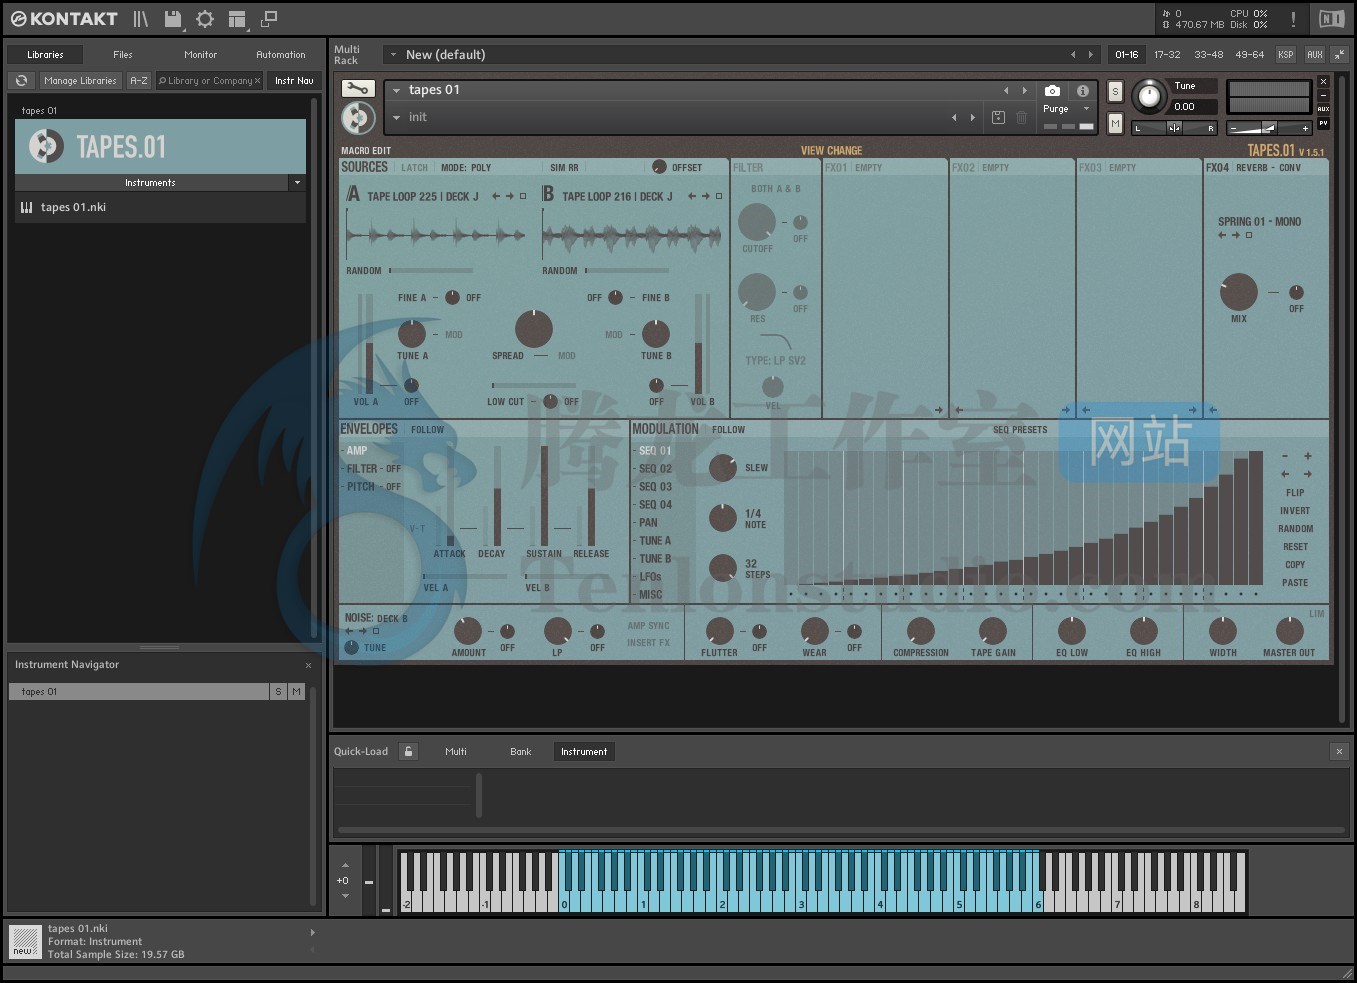Expand the Instruments dropdown in library
This screenshot has height=983, width=1357.
pyautogui.click(x=297, y=183)
